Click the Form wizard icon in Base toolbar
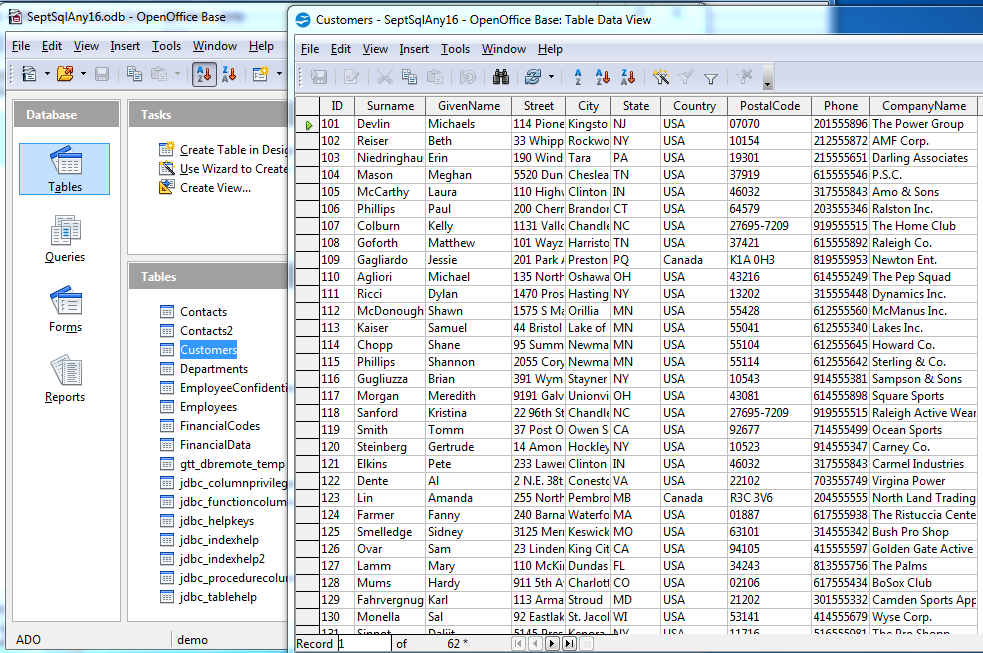Image resolution: width=983 pixels, height=653 pixels. pos(261,74)
